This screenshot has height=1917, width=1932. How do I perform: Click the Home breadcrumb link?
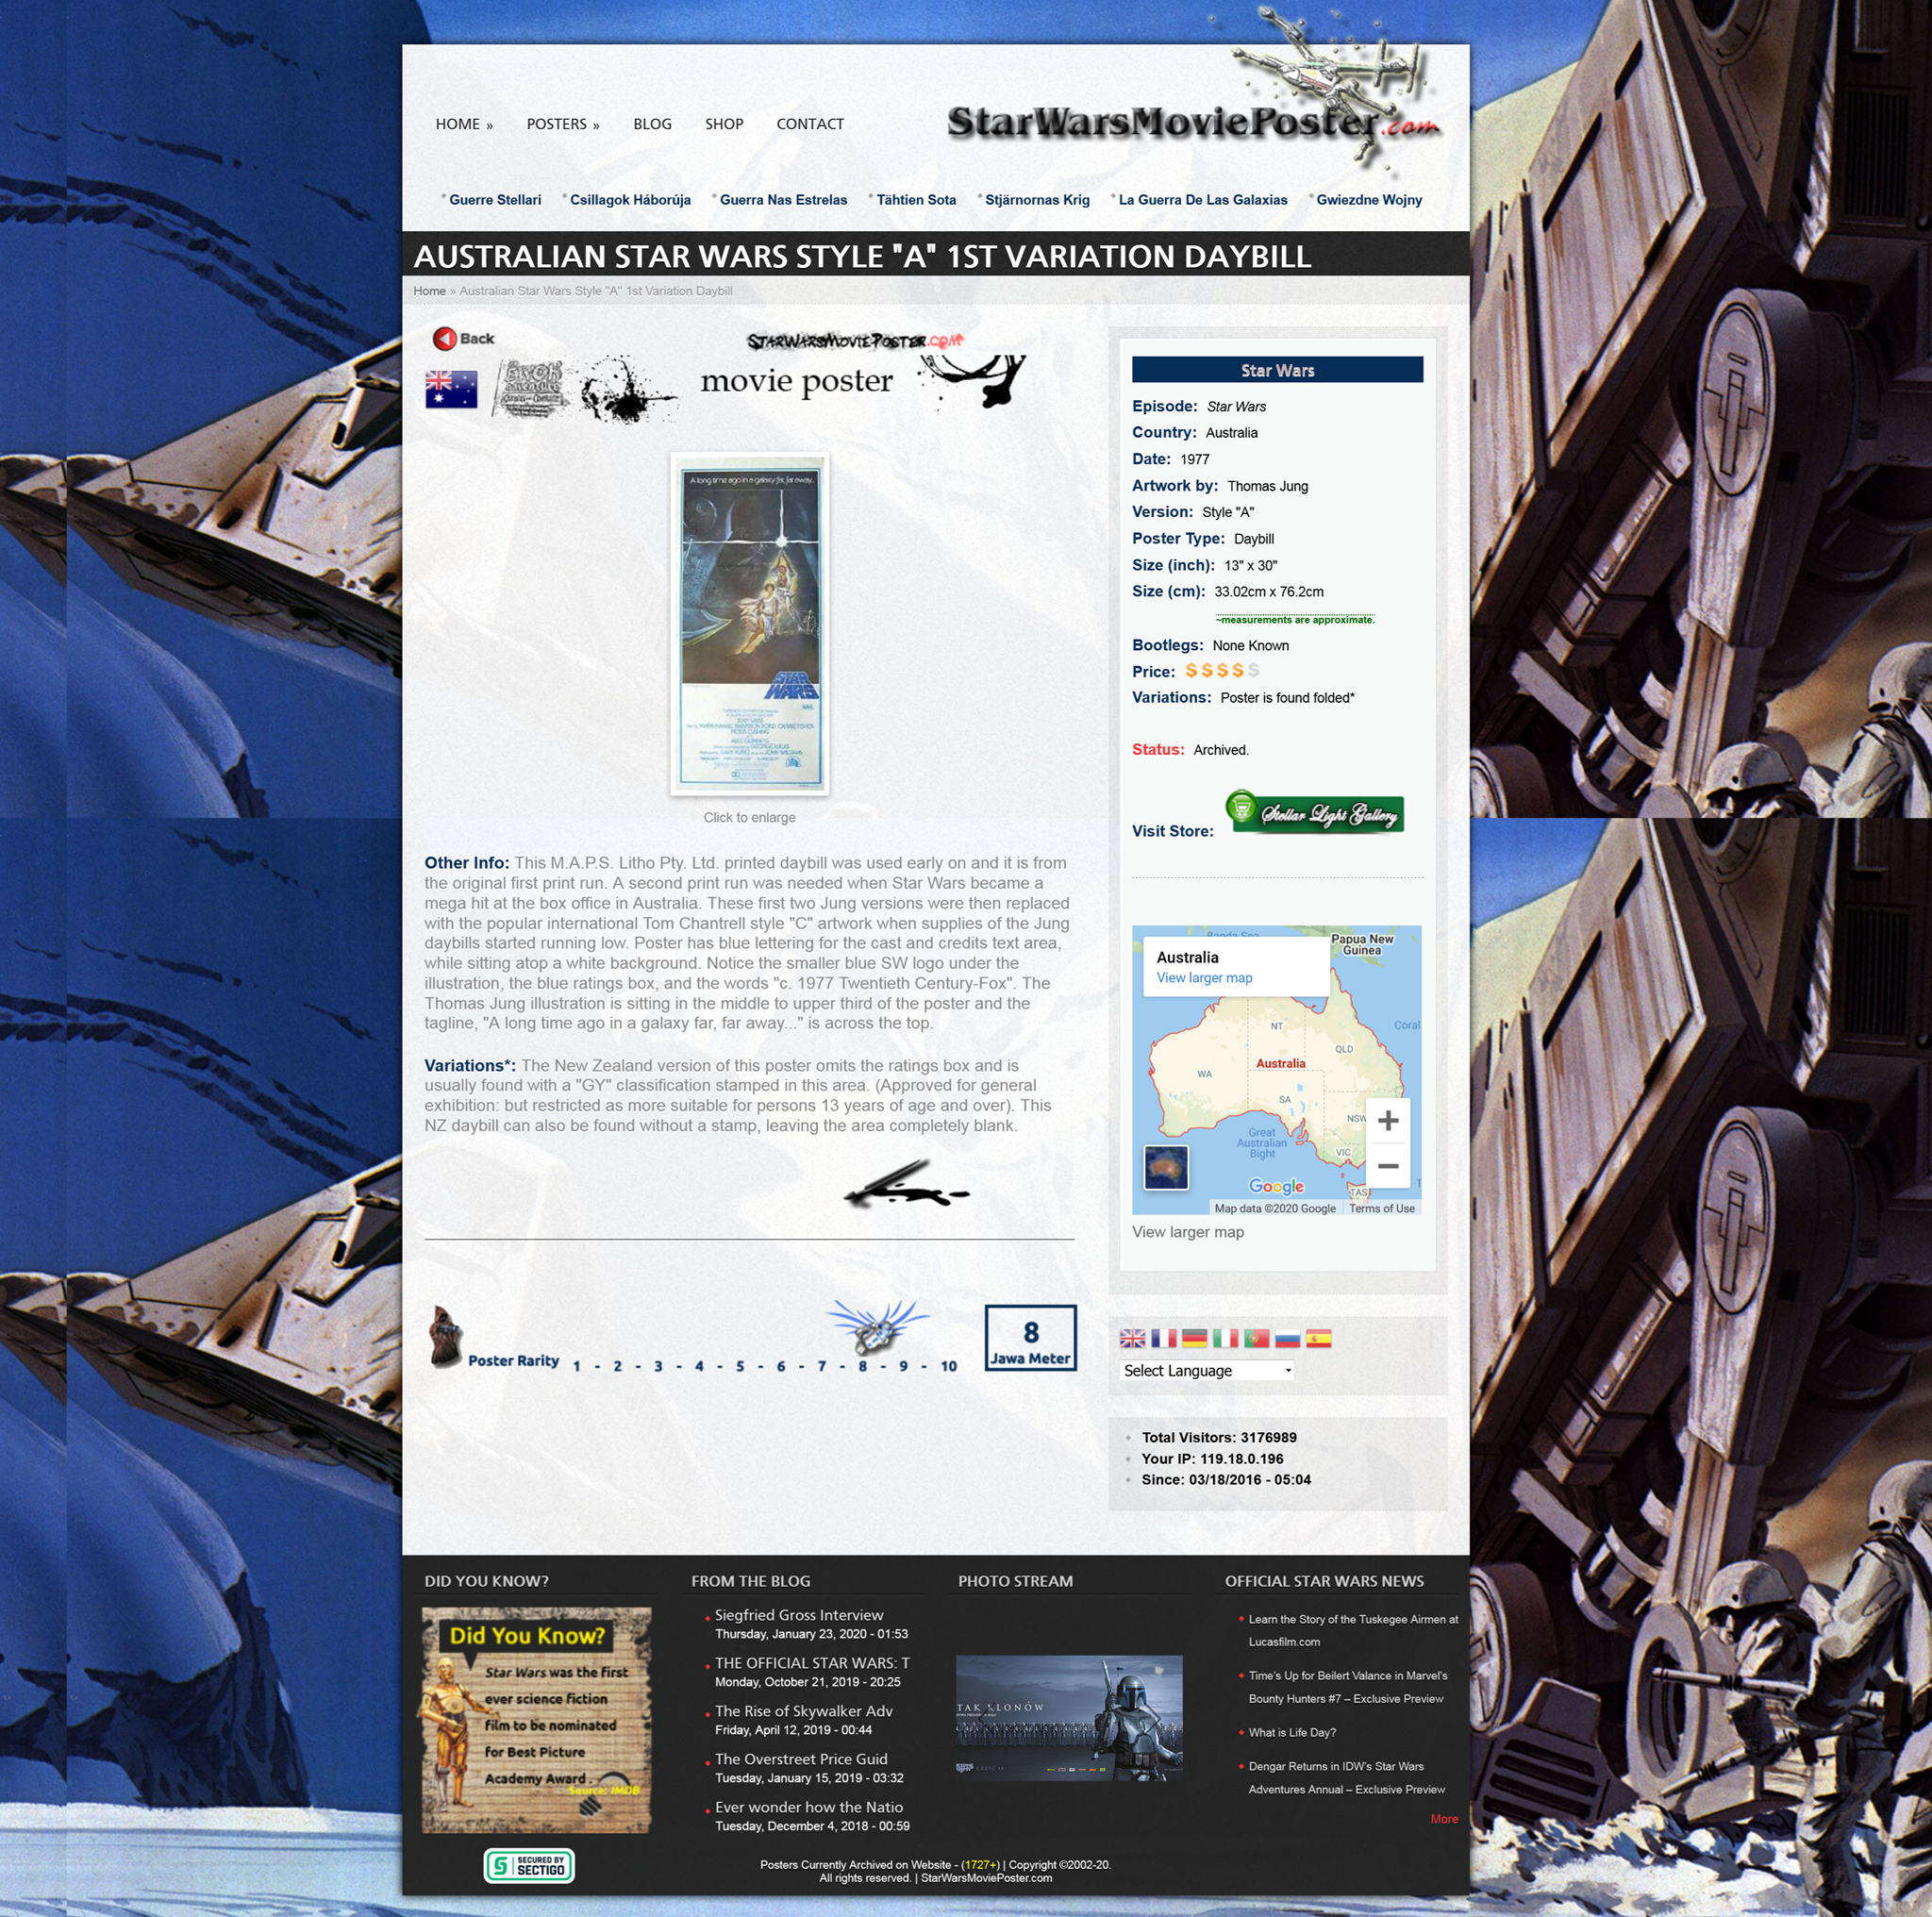pos(429,291)
